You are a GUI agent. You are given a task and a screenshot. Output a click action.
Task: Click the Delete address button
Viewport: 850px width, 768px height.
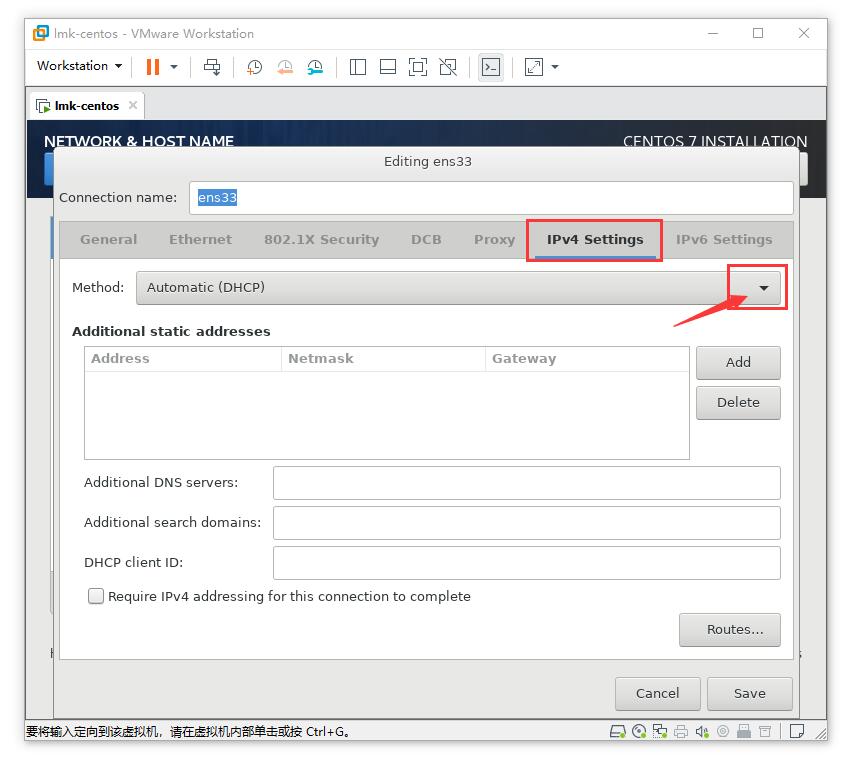click(738, 402)
